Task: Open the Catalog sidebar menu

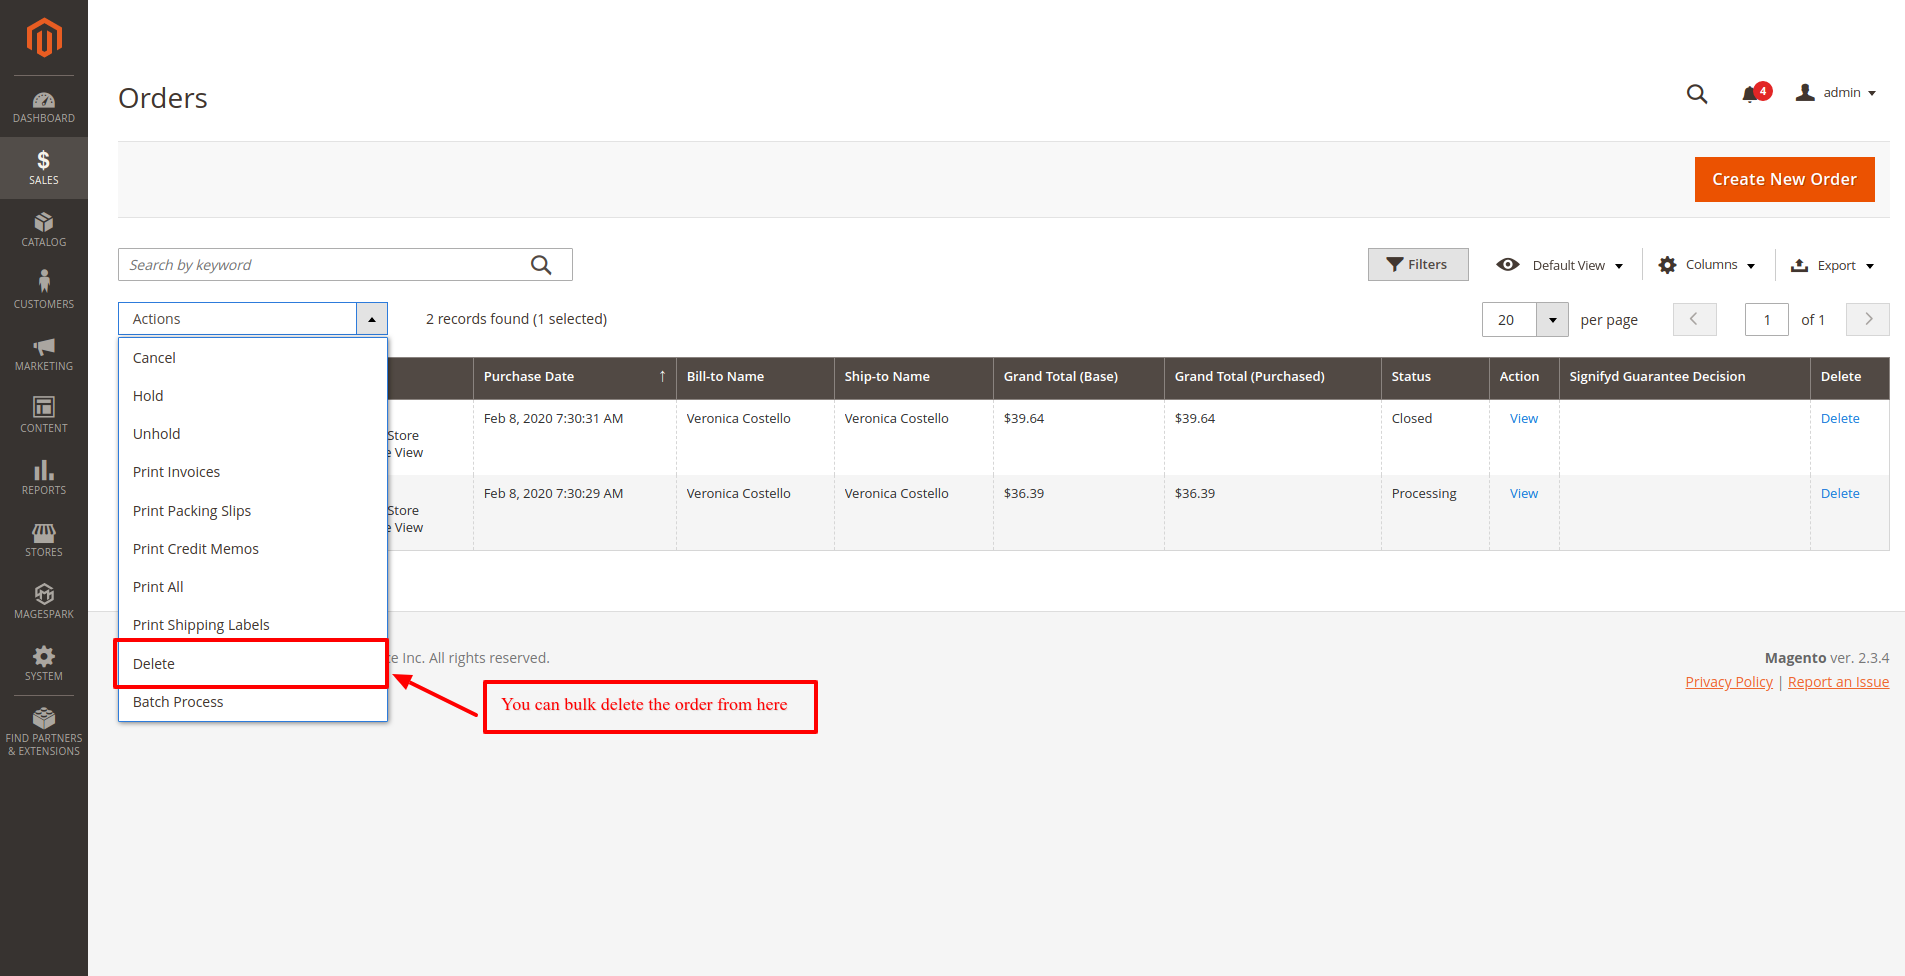Action: (44, 230)
